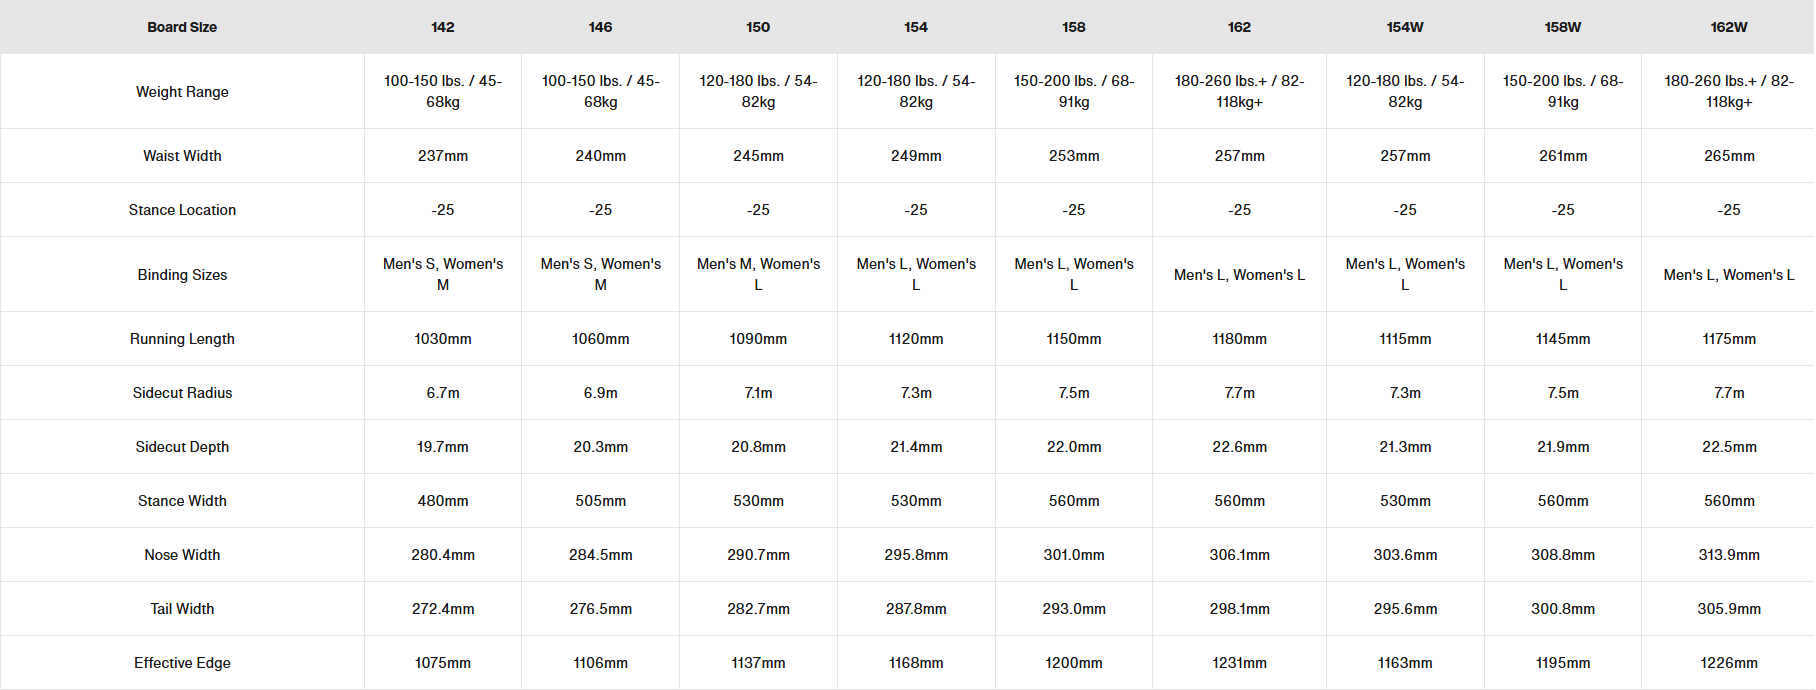Click the 154W column header
The height and width of the screenshot is (690, 1816).
tap(1405, 27)
